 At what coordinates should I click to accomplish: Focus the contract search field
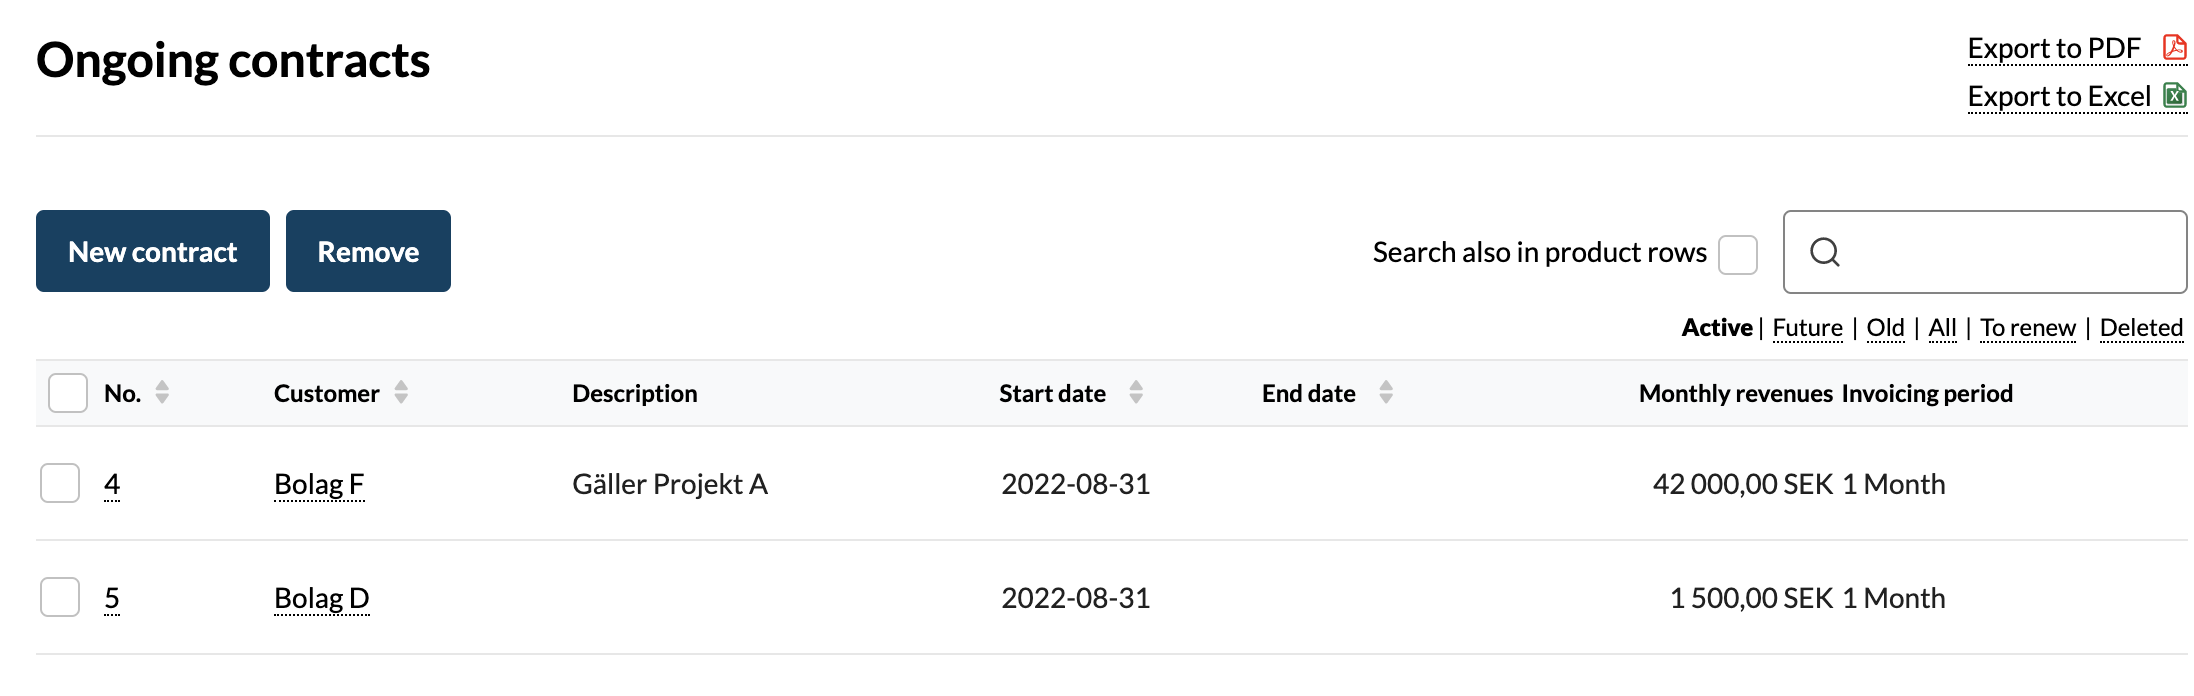point(1985,252)
